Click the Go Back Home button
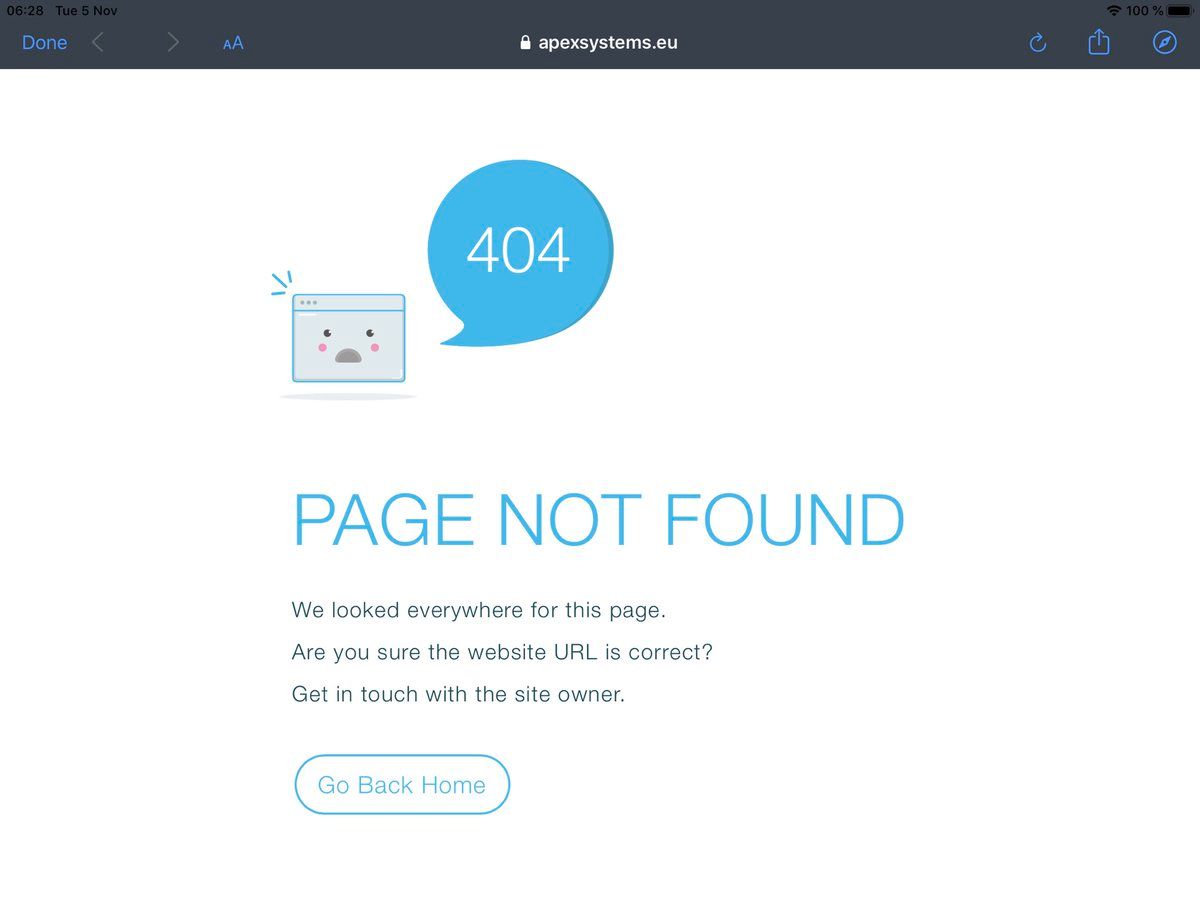Viewport: 1200px width, 900px height. (402, 785)
